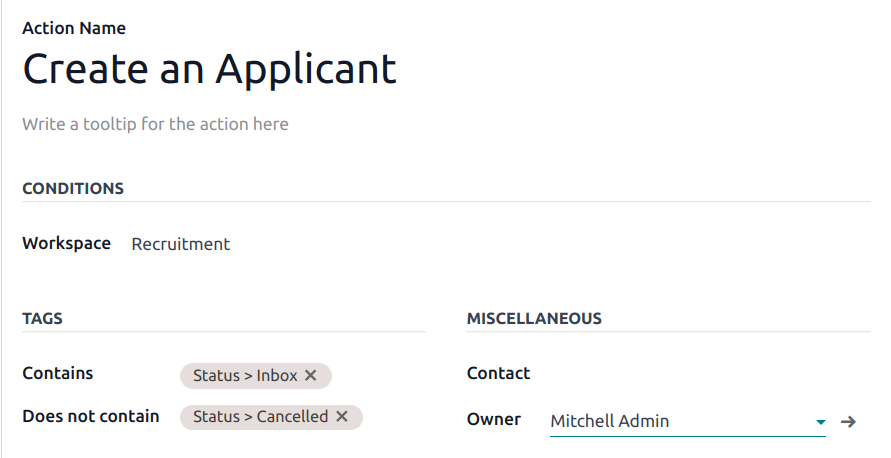Click the action name title field

[x=210, y=69]
